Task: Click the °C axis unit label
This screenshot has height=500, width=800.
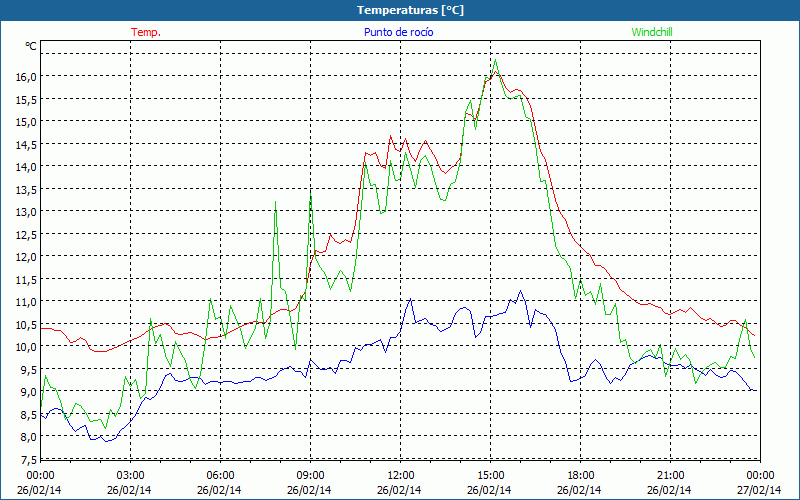Action: tap(31, 46)
